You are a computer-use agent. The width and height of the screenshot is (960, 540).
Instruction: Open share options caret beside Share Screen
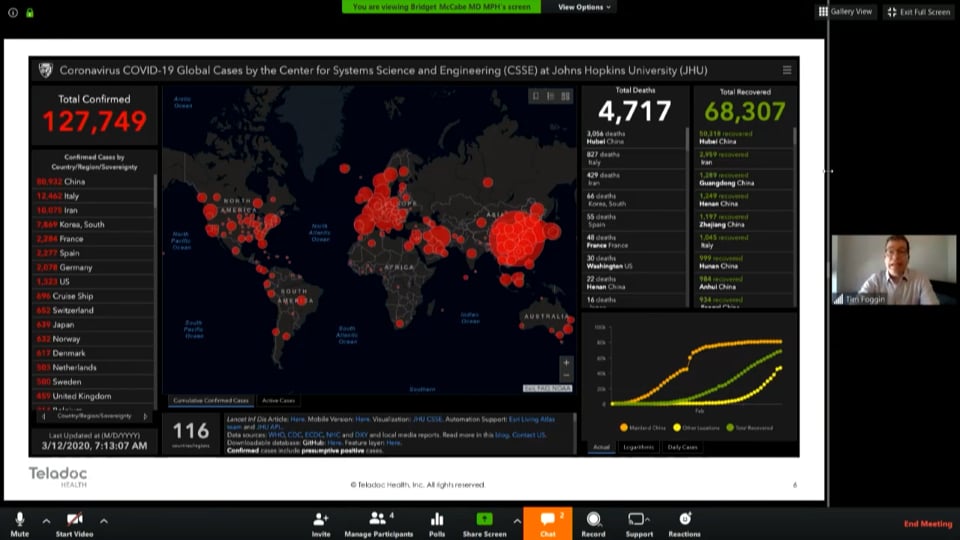pyautogui.click(x=517, y=521)
